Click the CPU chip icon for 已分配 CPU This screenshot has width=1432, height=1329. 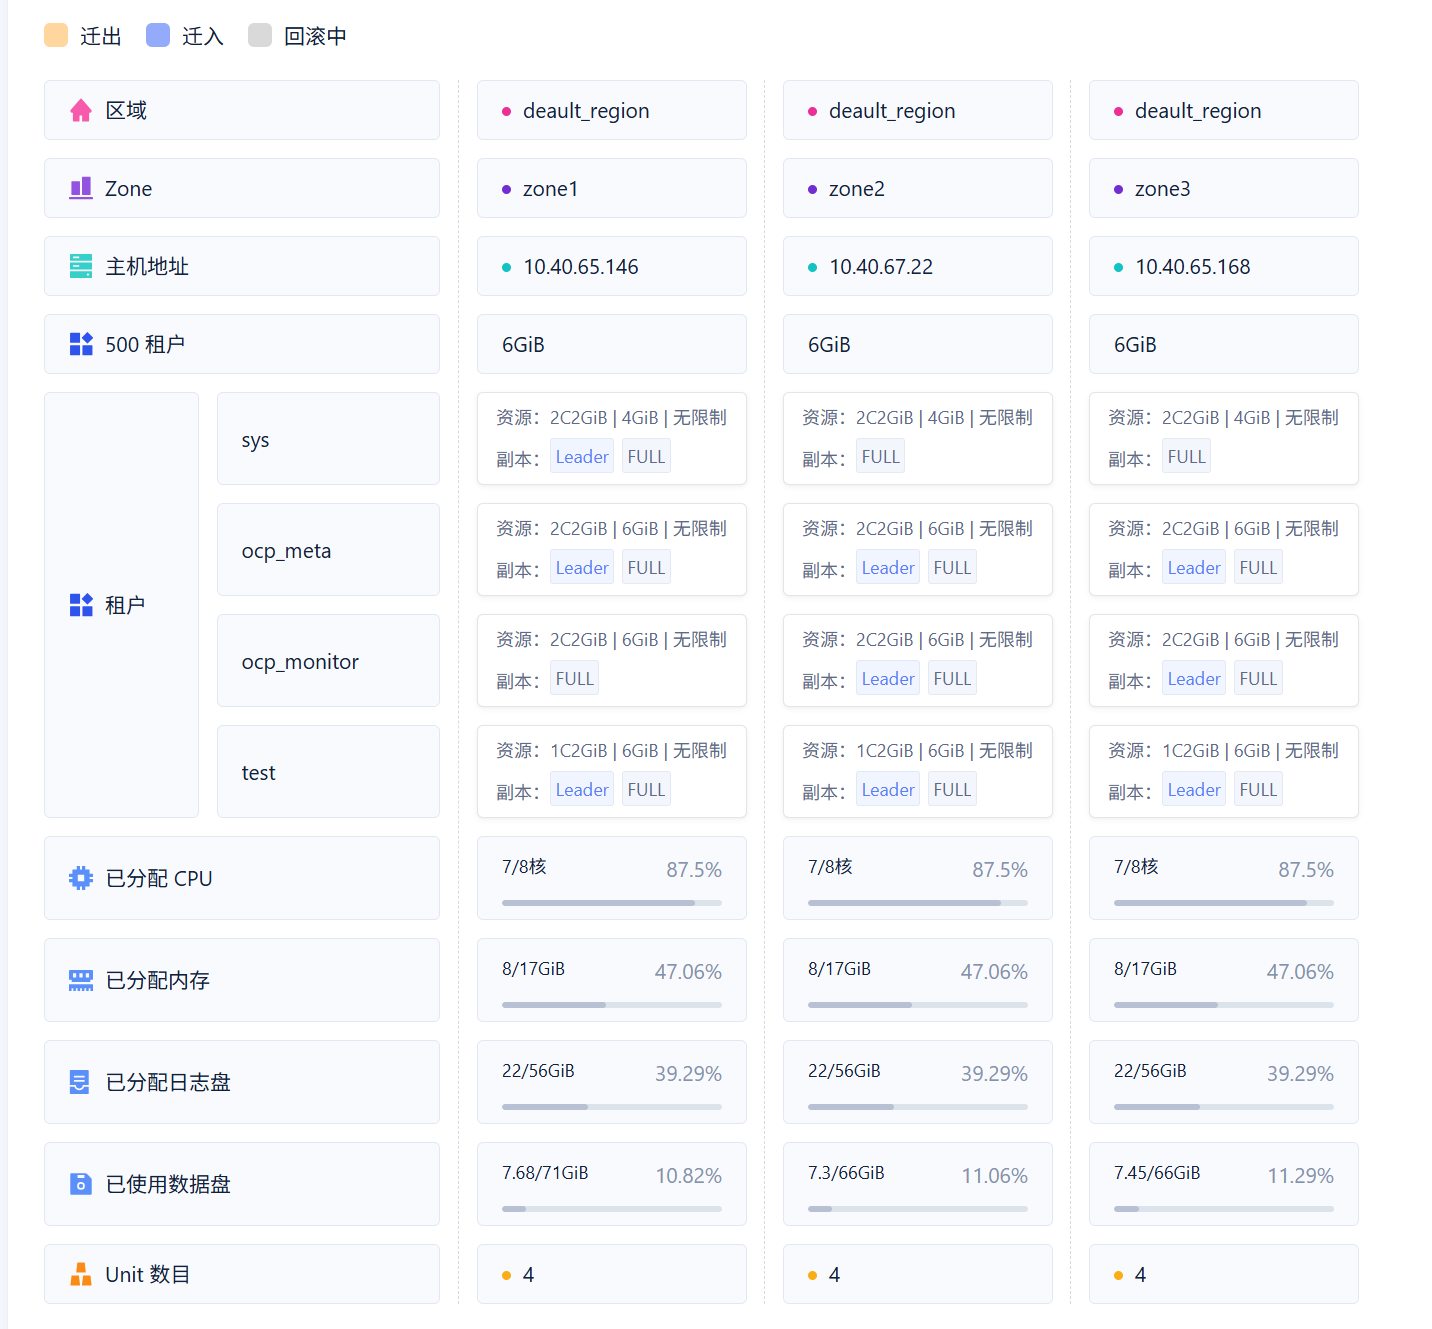81,878
